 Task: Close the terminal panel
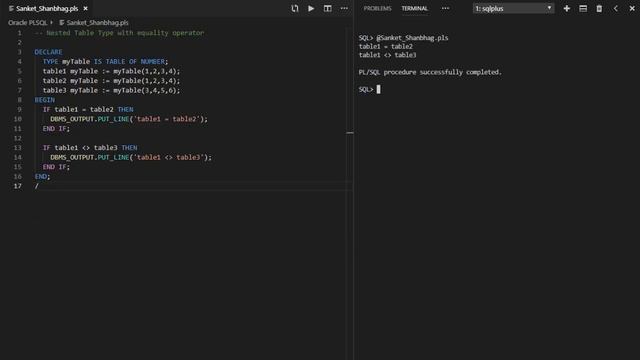tap(632, 9)
